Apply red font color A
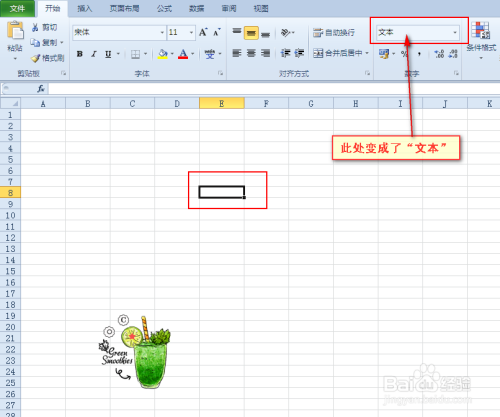The height and width of the screenshot is (417, 500). [183, 54]
